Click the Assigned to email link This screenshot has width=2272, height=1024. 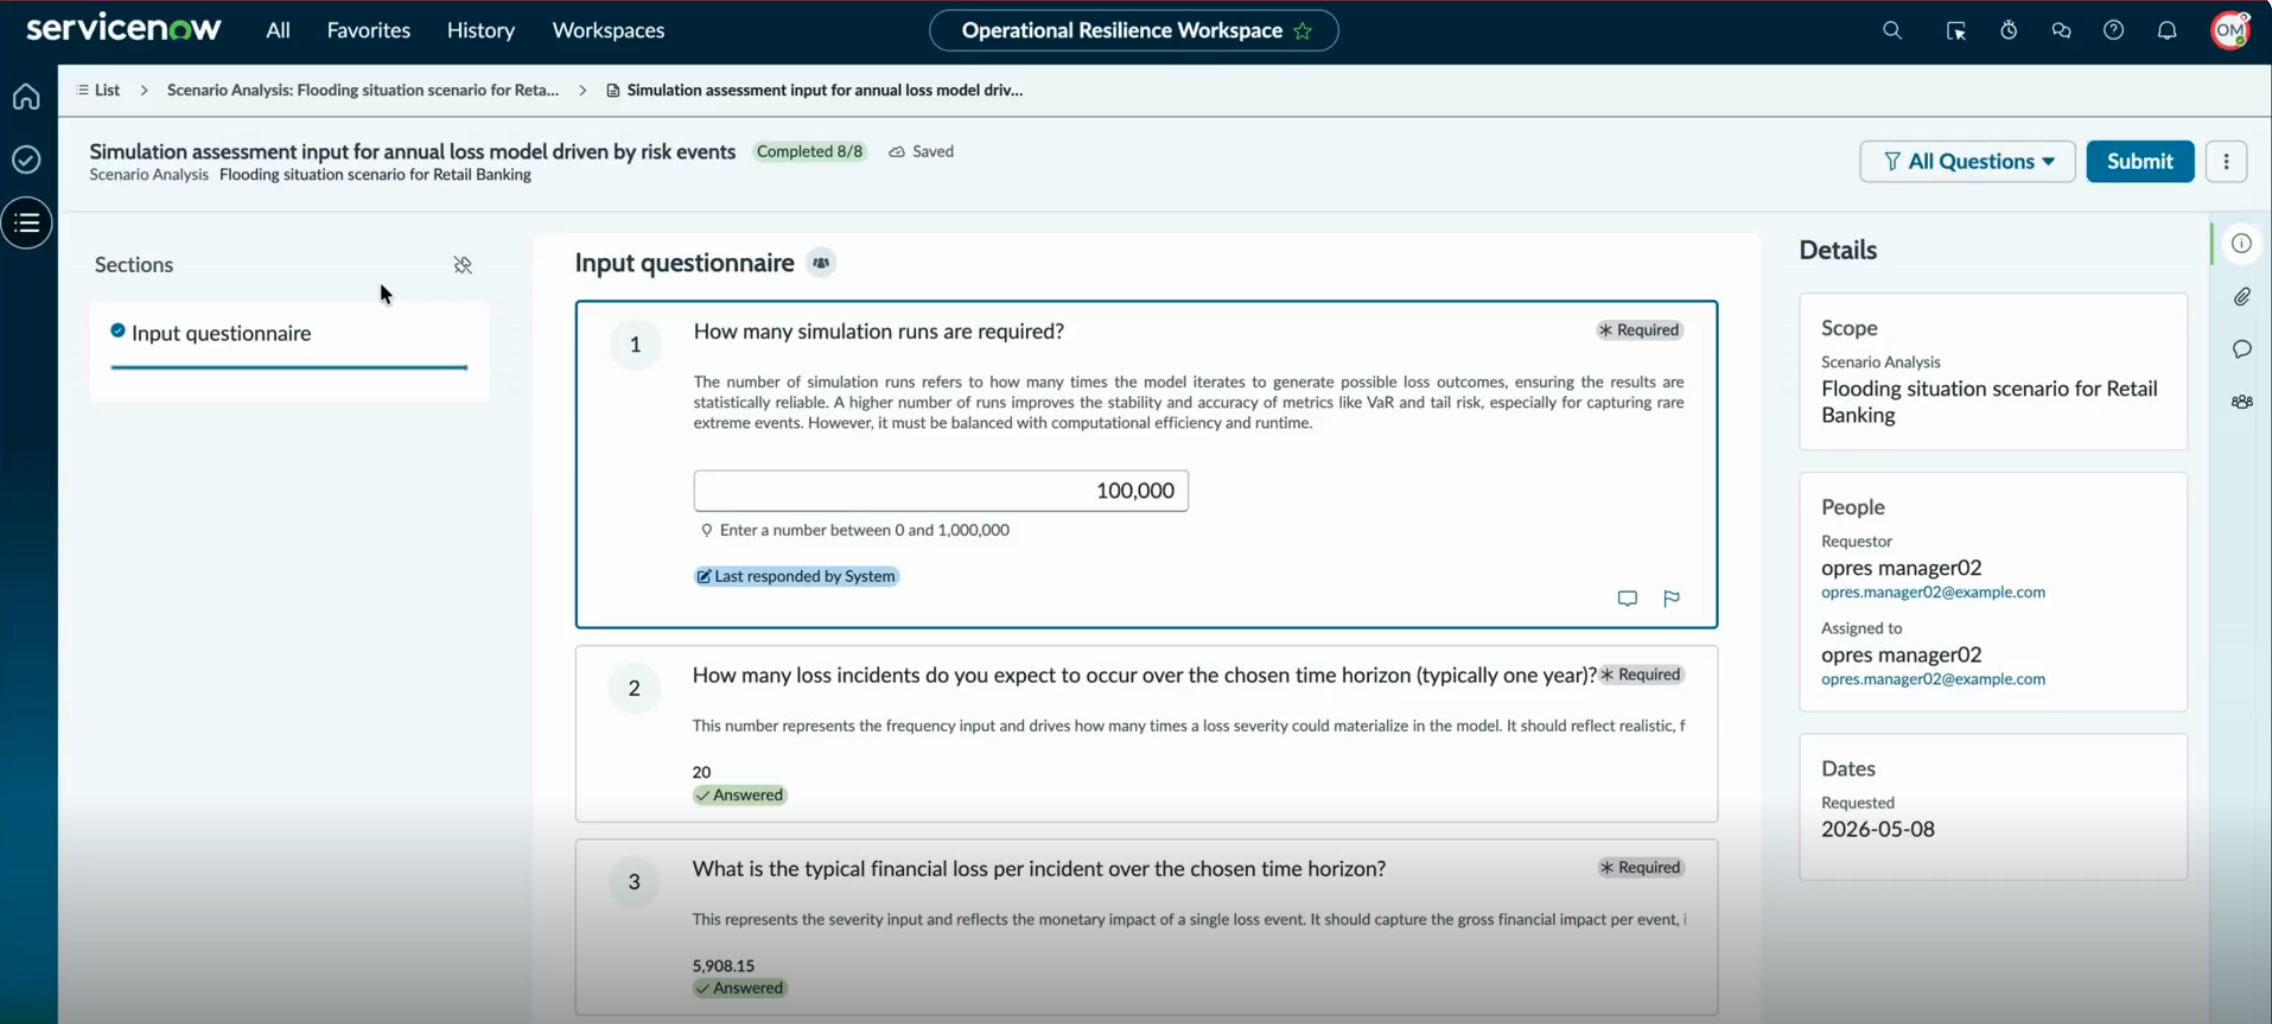tap(1933, 679)
